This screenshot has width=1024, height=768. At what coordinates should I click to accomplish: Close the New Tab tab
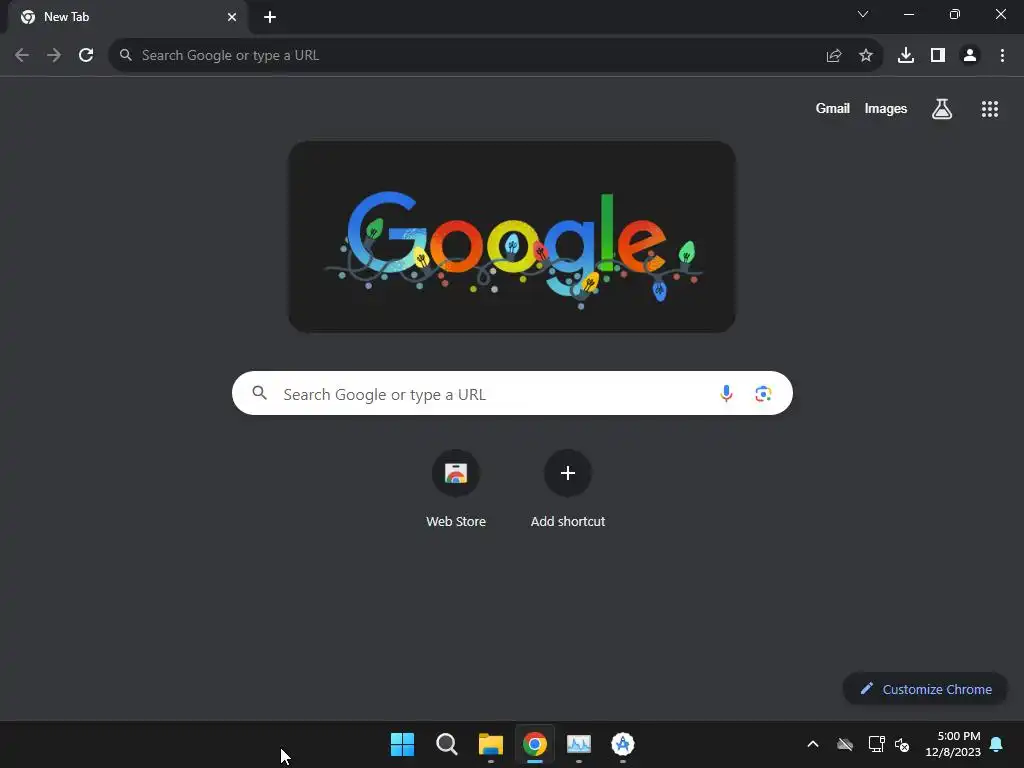click(232, 17)
